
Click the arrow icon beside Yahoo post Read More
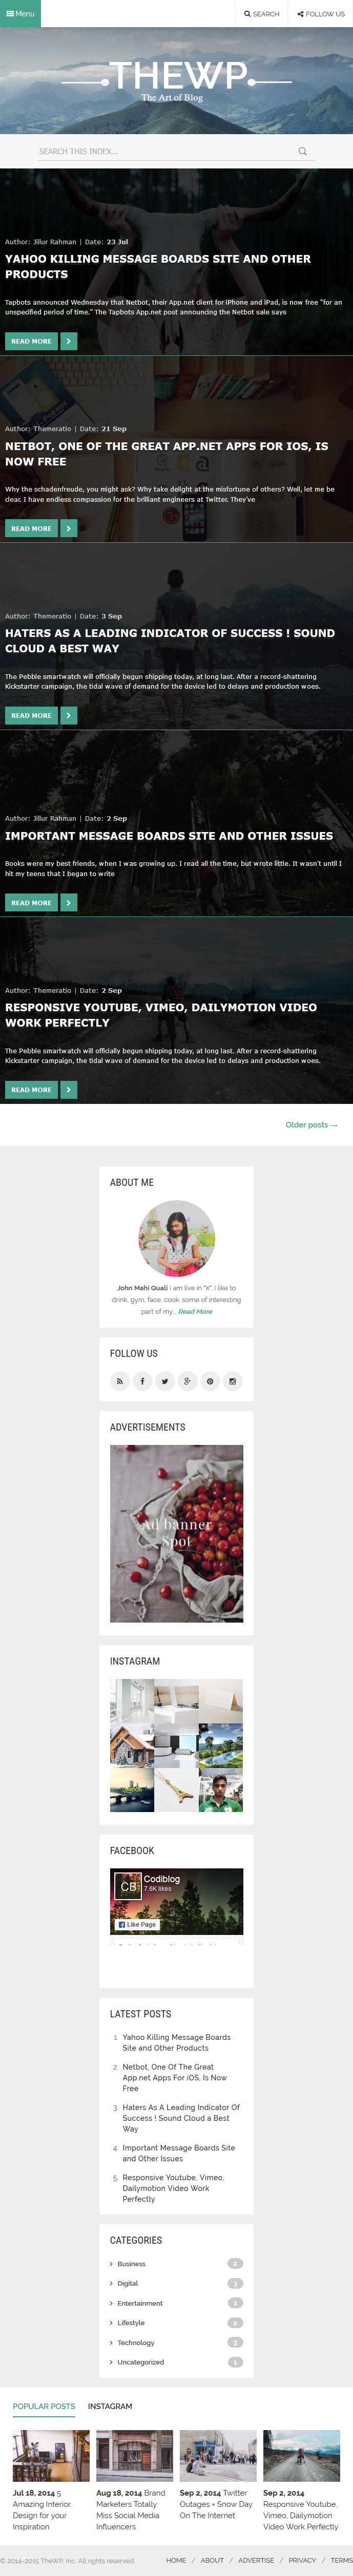[x=69, y=341]
